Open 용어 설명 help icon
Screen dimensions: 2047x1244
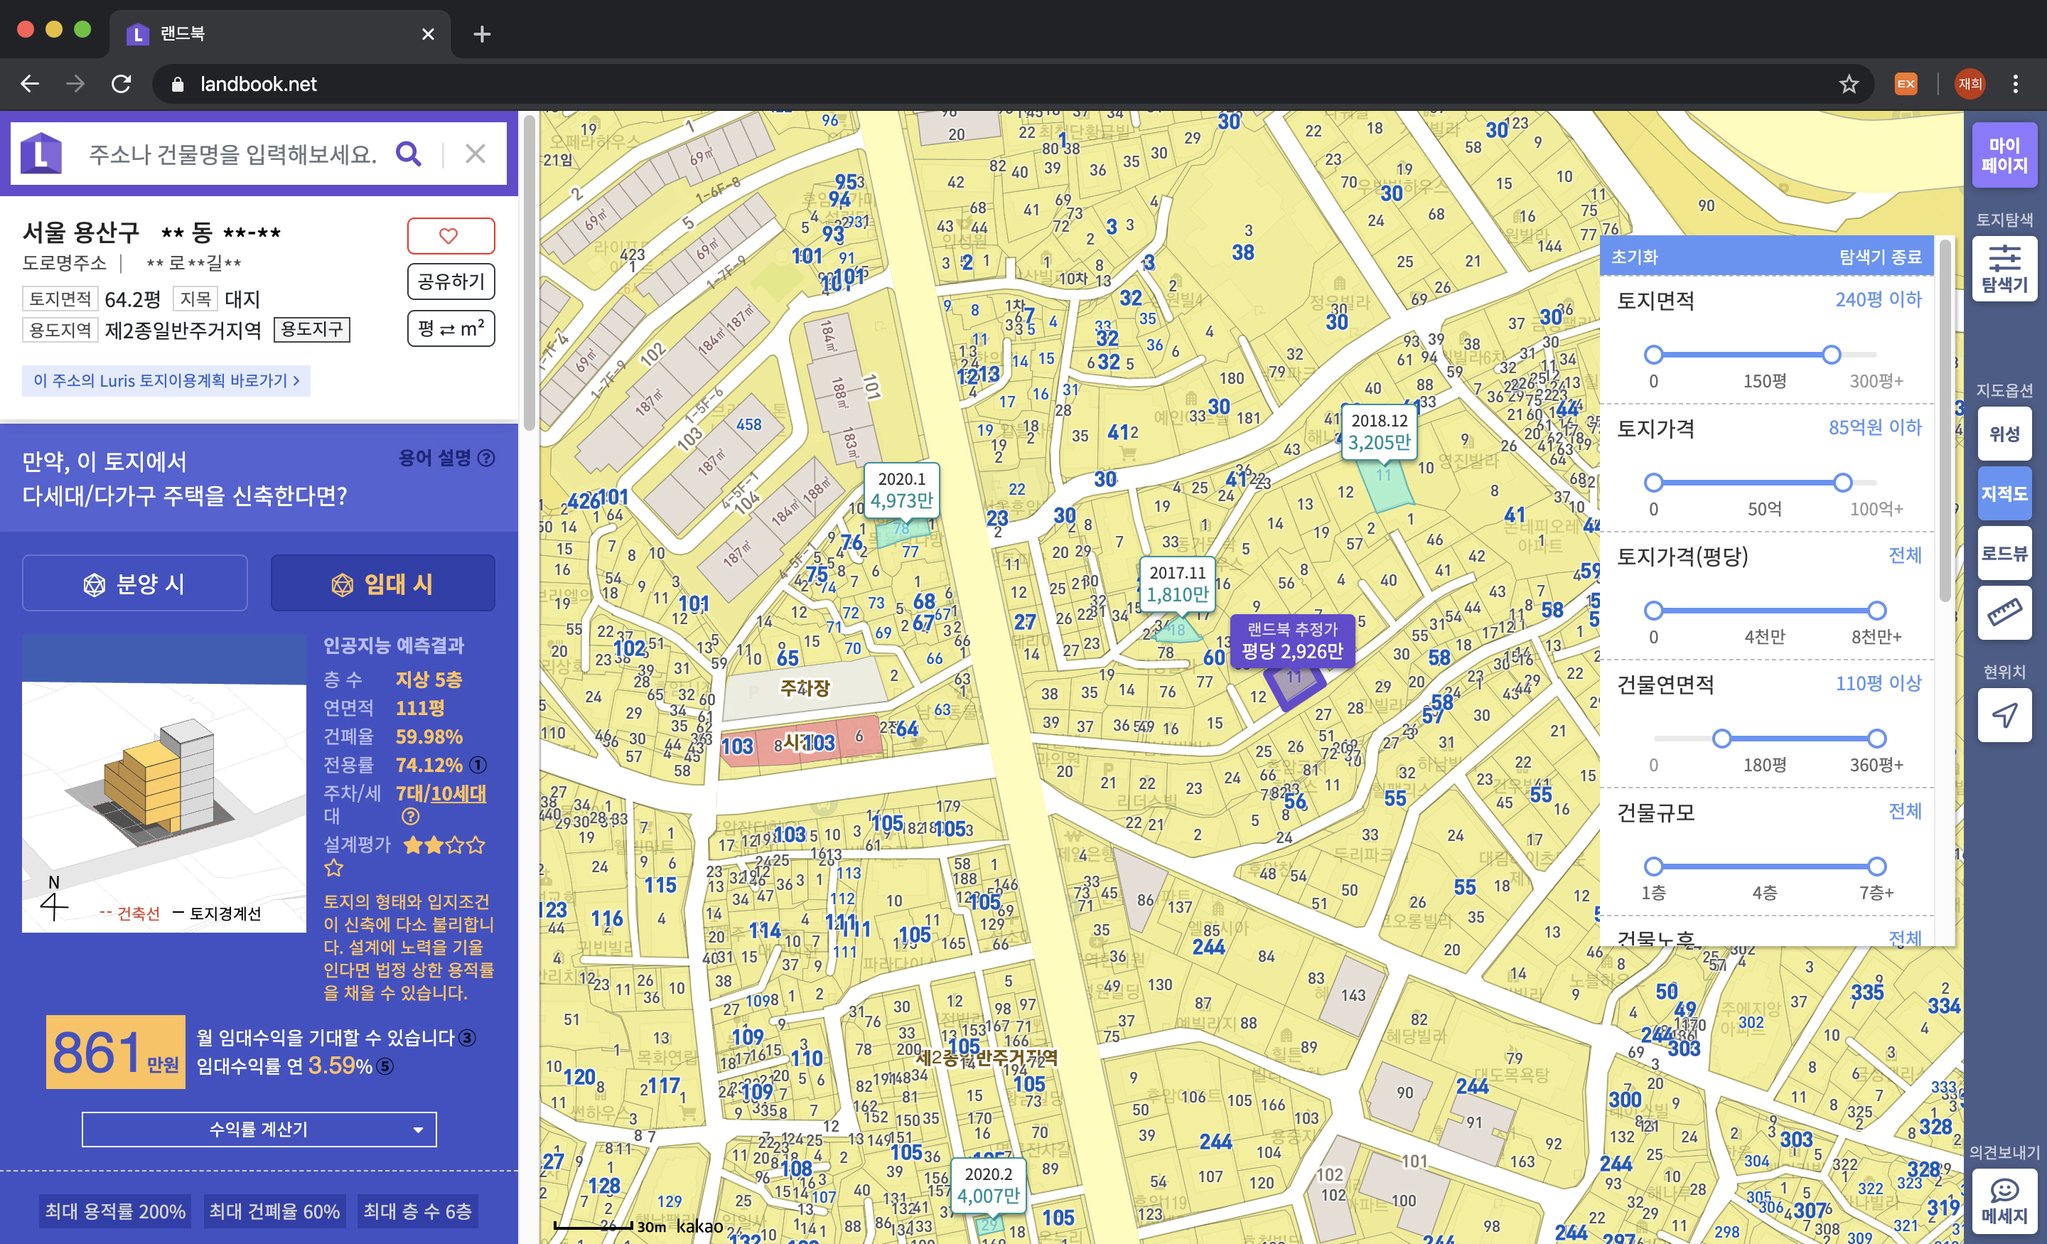pos(486,458)
